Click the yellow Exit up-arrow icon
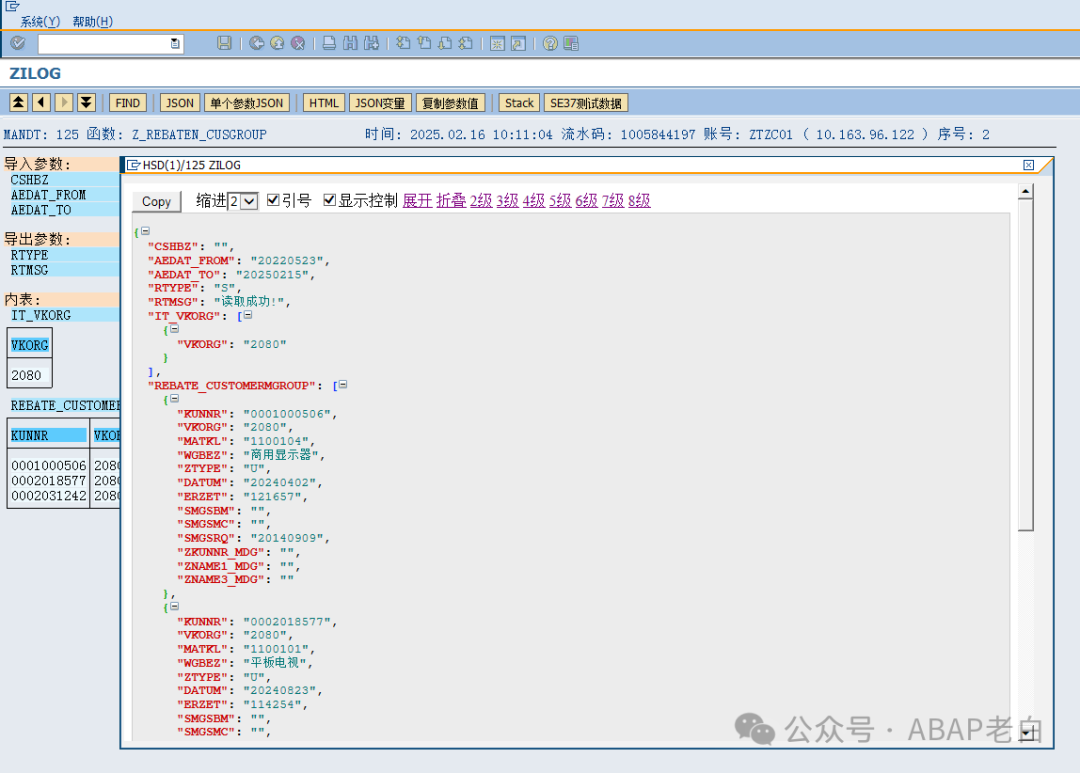This screenshot has height=773, width=1080. coord(277,43)
